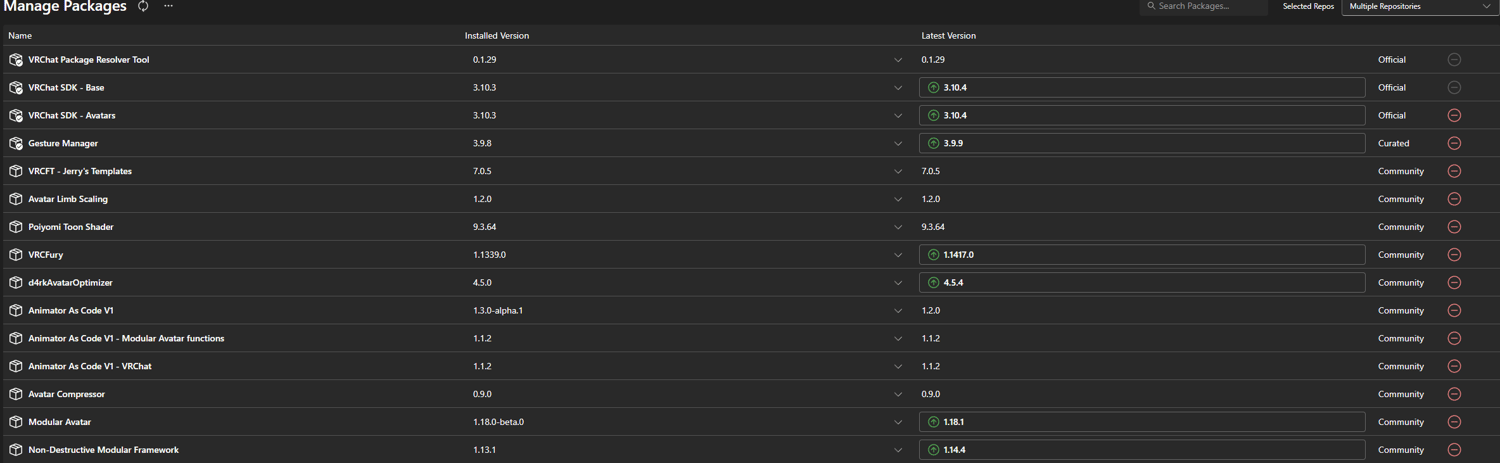Image resolution: width=1500 pixels, height=463 pixels.
Task: Click the Curated label for Gesture Manager
Action: pyautogui.click(x=1393, y=143)
